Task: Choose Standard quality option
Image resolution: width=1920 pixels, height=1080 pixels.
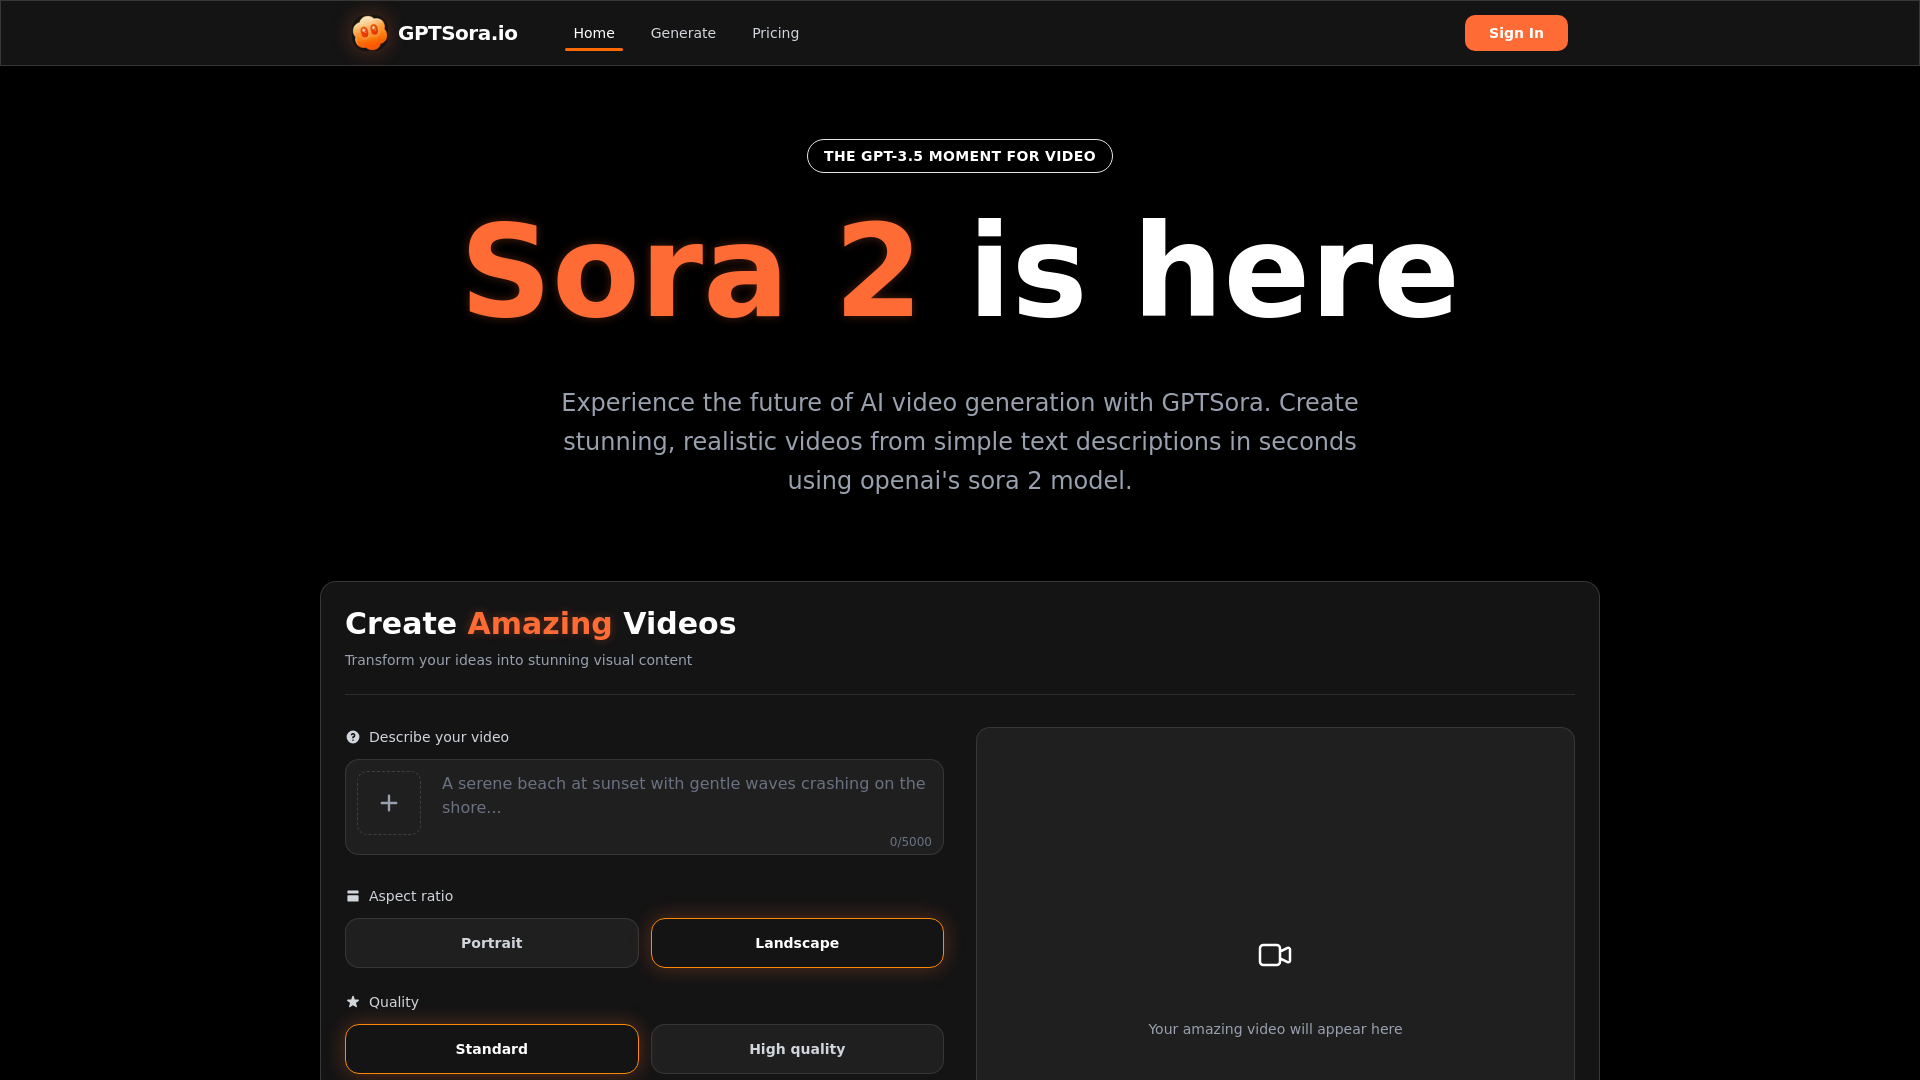Action: click(491, 1049)
